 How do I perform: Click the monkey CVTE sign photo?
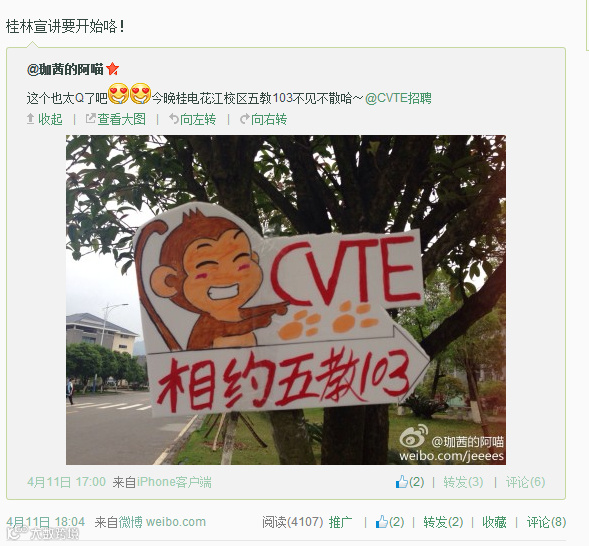286,300
